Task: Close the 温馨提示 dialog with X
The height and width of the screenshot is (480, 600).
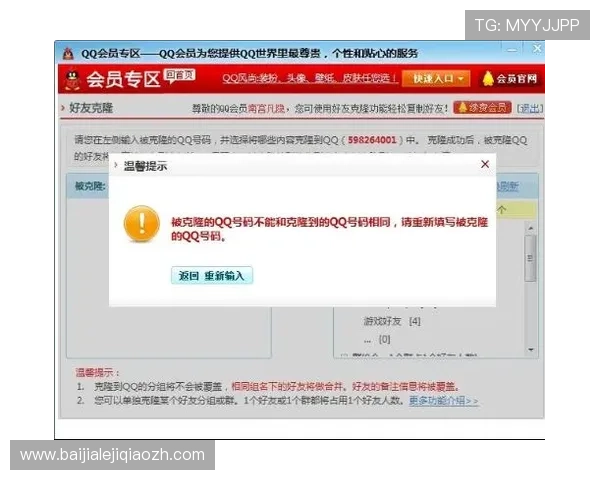Action: click(x=485, y=164)
